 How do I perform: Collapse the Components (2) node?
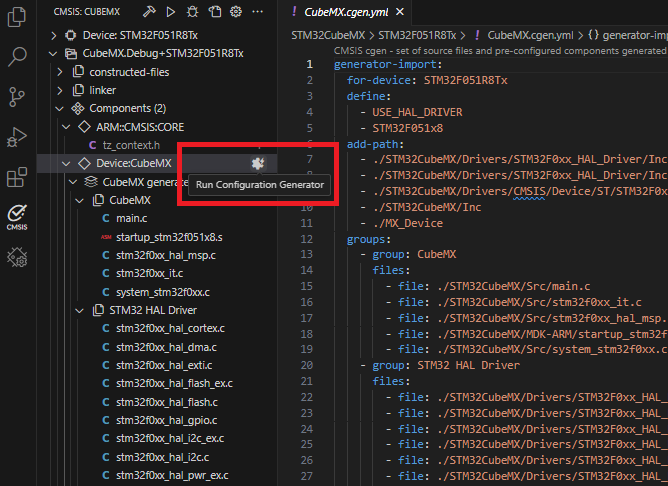coord(59,109)
